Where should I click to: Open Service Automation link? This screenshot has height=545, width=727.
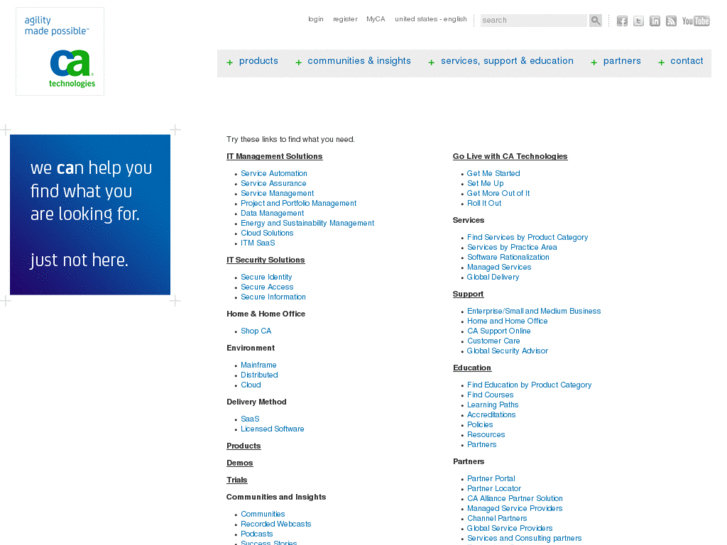coord(274,173)
